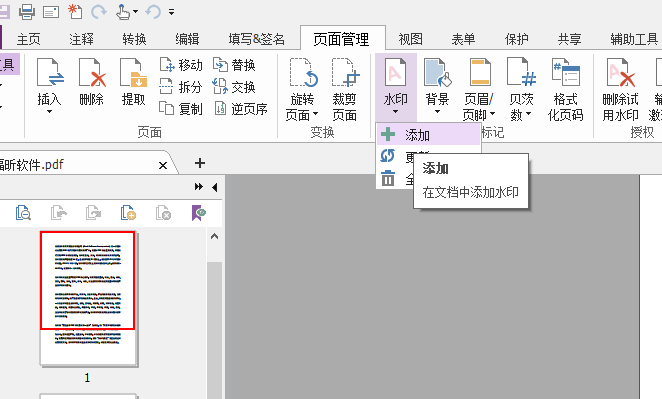662x399 pixels.
Task: Click the Undo arrow in quick access toolbar
Action: tap(152, 11)
